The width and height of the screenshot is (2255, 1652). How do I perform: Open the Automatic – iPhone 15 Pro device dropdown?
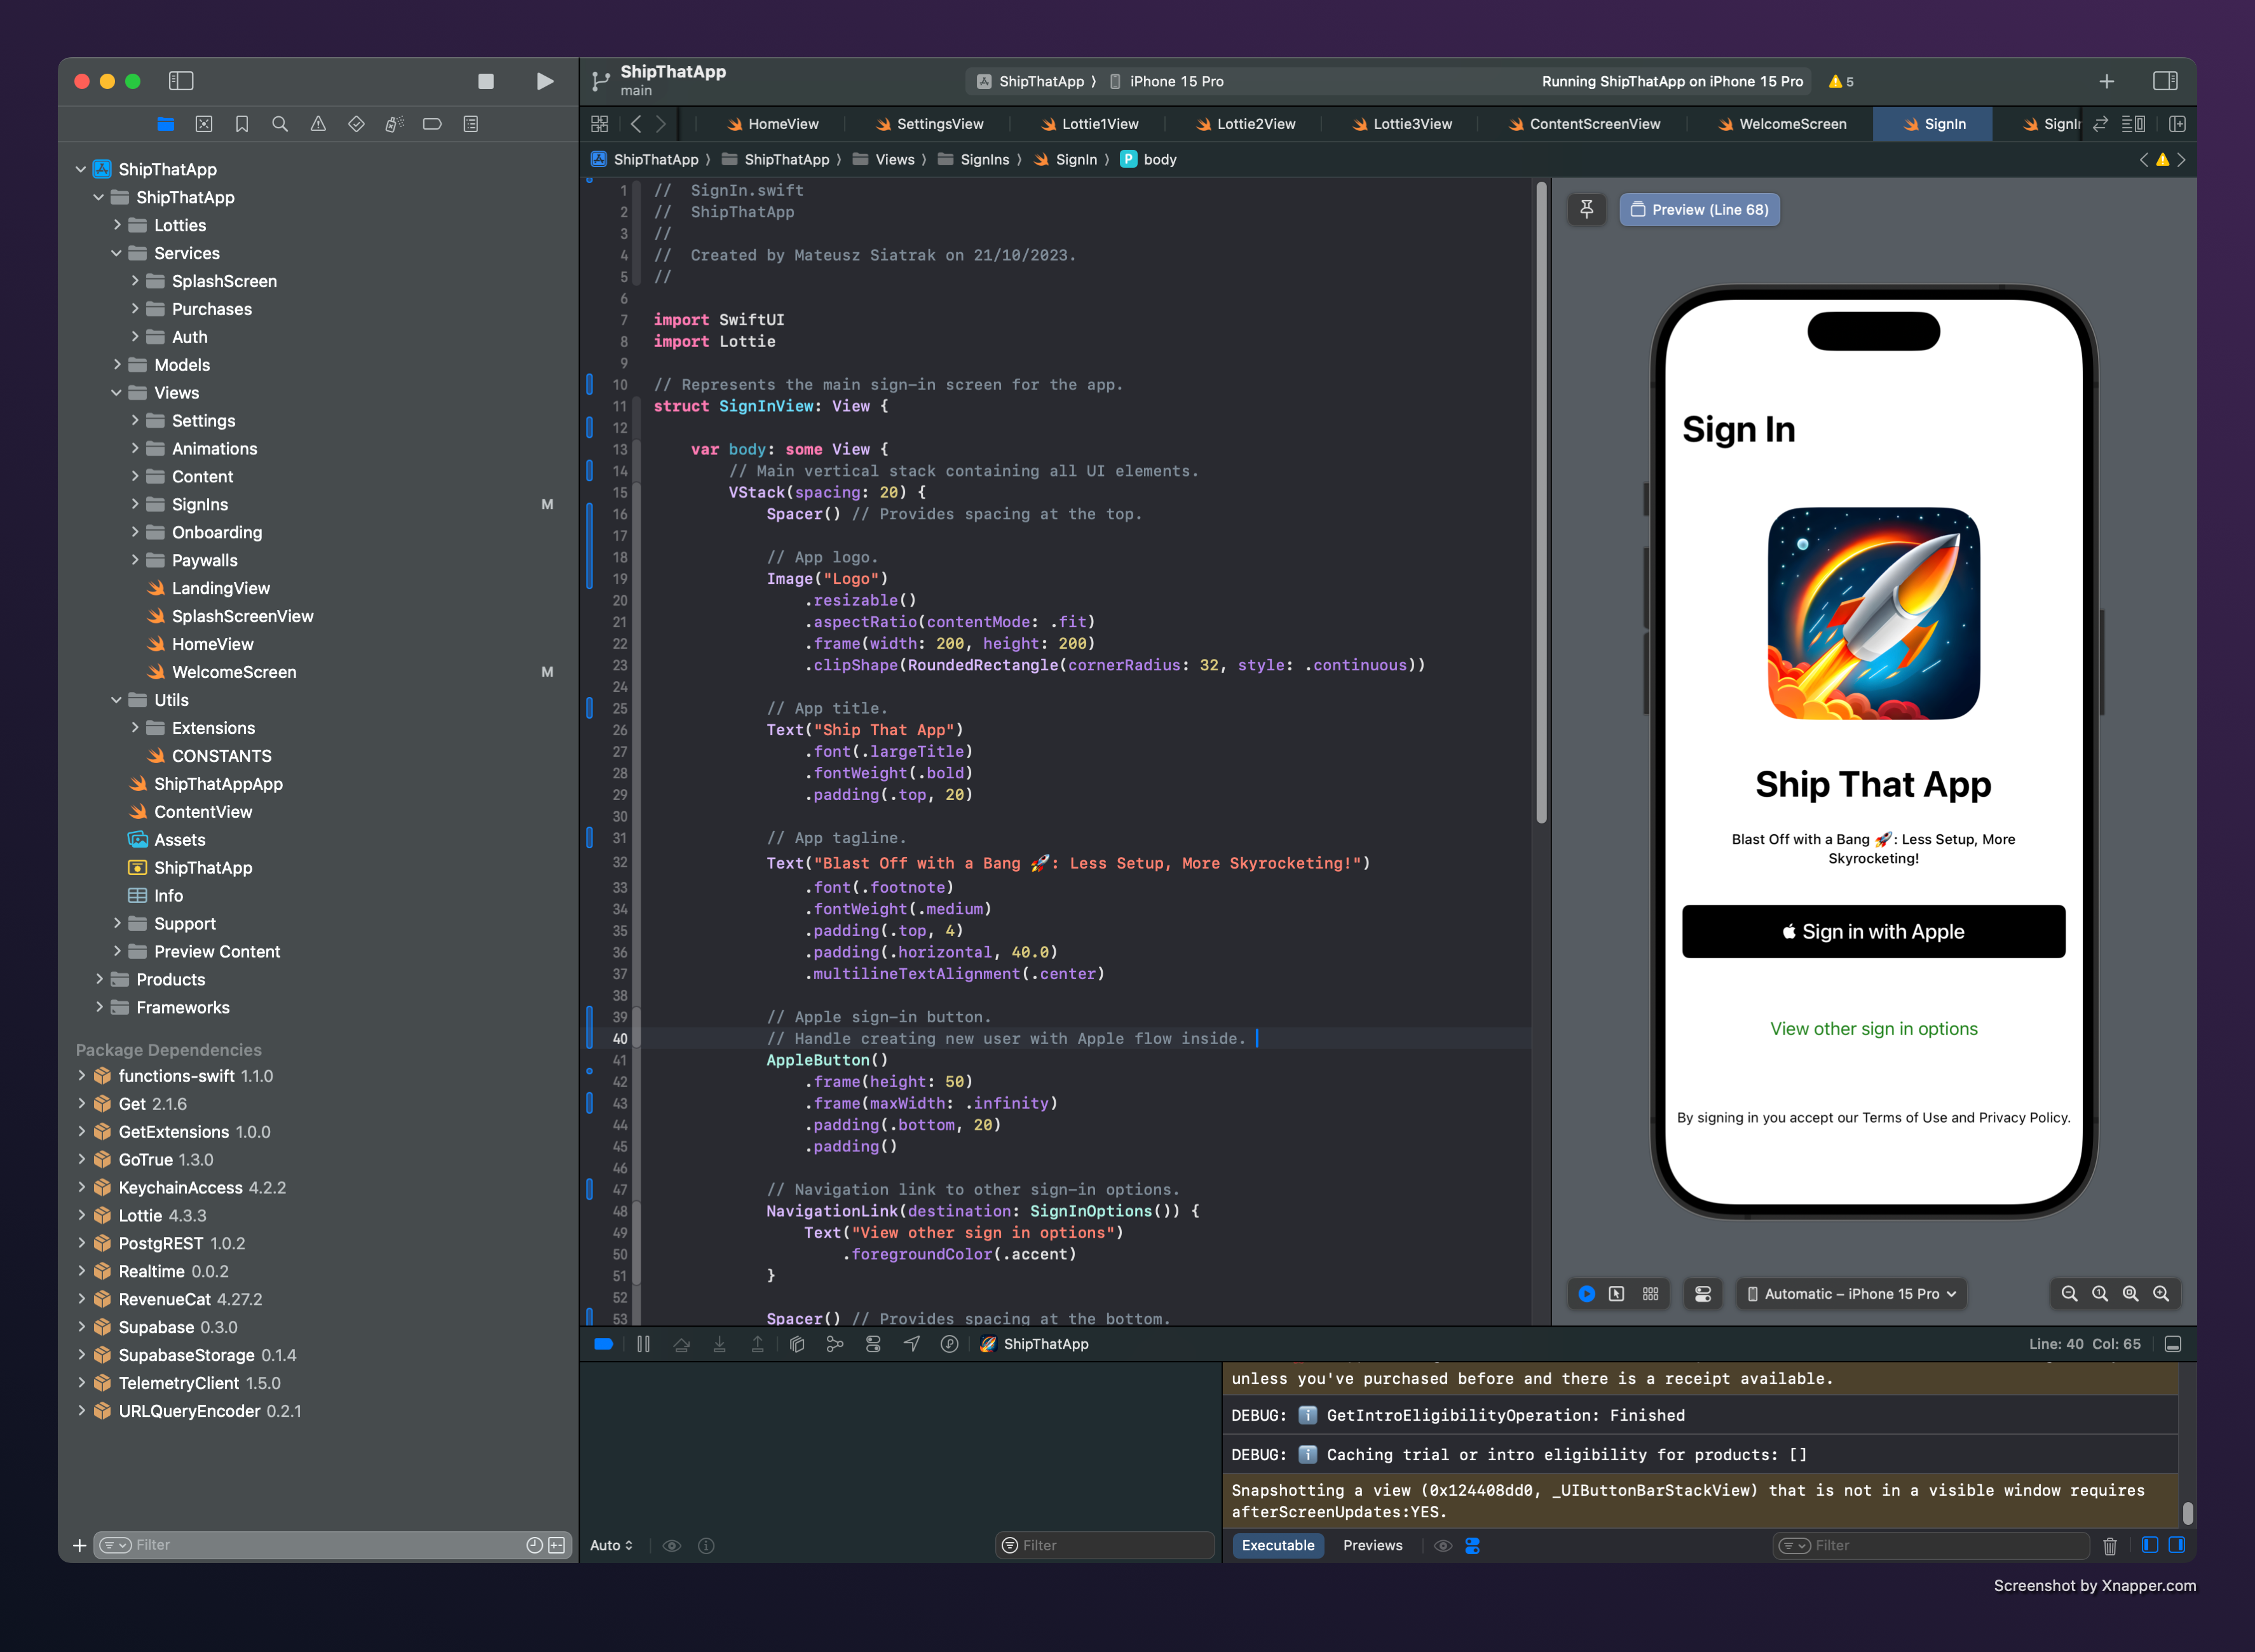pos(1851,1294)
